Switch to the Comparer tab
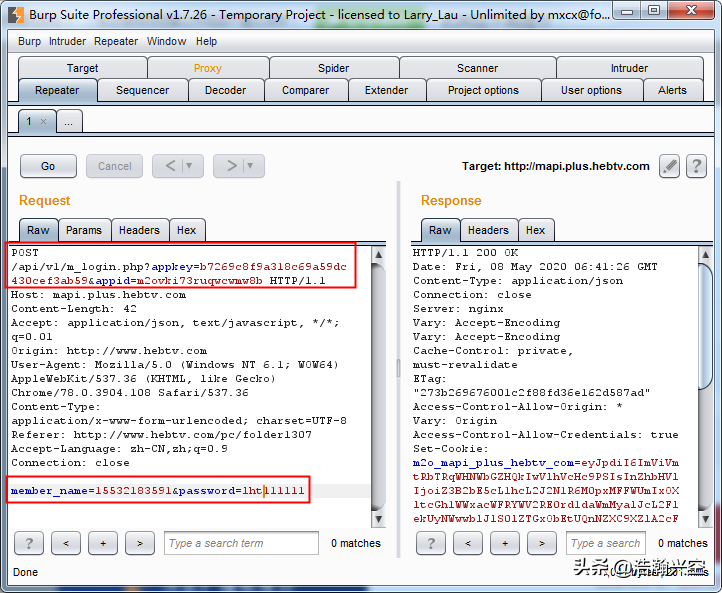Viewport: 722px width, 593px height. click(306, 90)
